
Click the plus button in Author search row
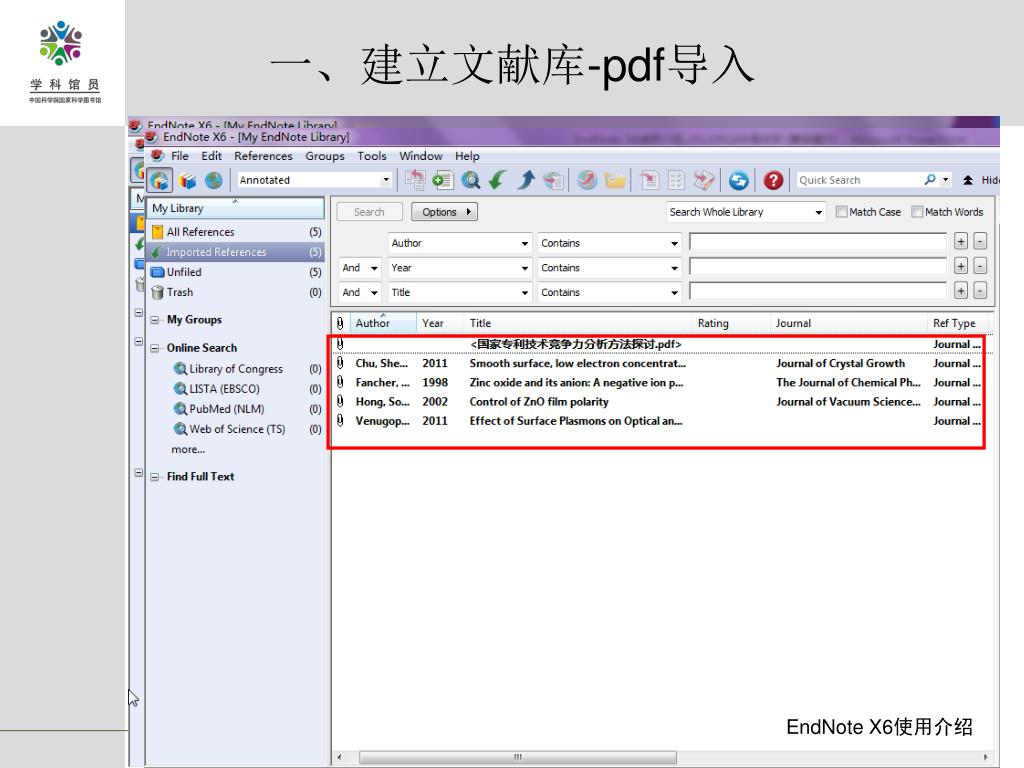click(x=961, y=242)
